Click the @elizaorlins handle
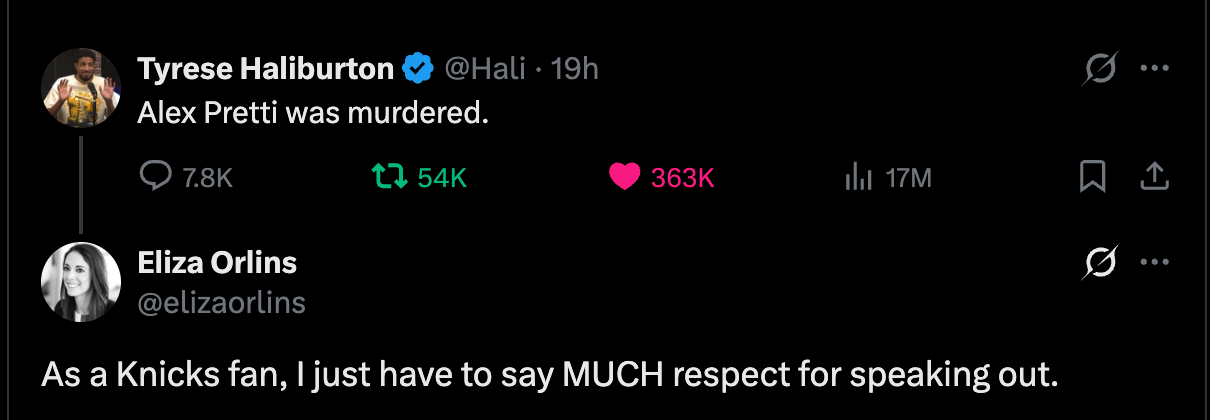The height and width of the screenshot is (420, 1210). pos(221,303)
